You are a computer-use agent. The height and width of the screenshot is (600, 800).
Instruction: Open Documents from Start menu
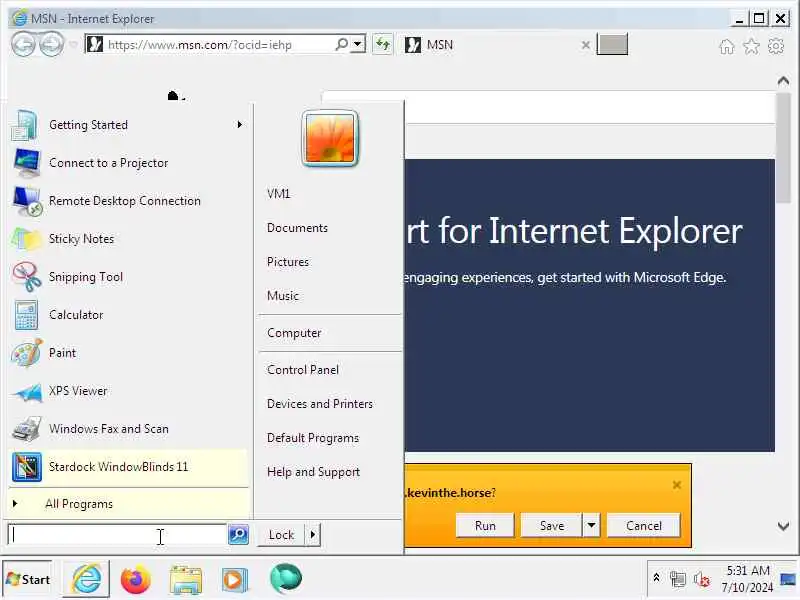click(x=297, y=228)
